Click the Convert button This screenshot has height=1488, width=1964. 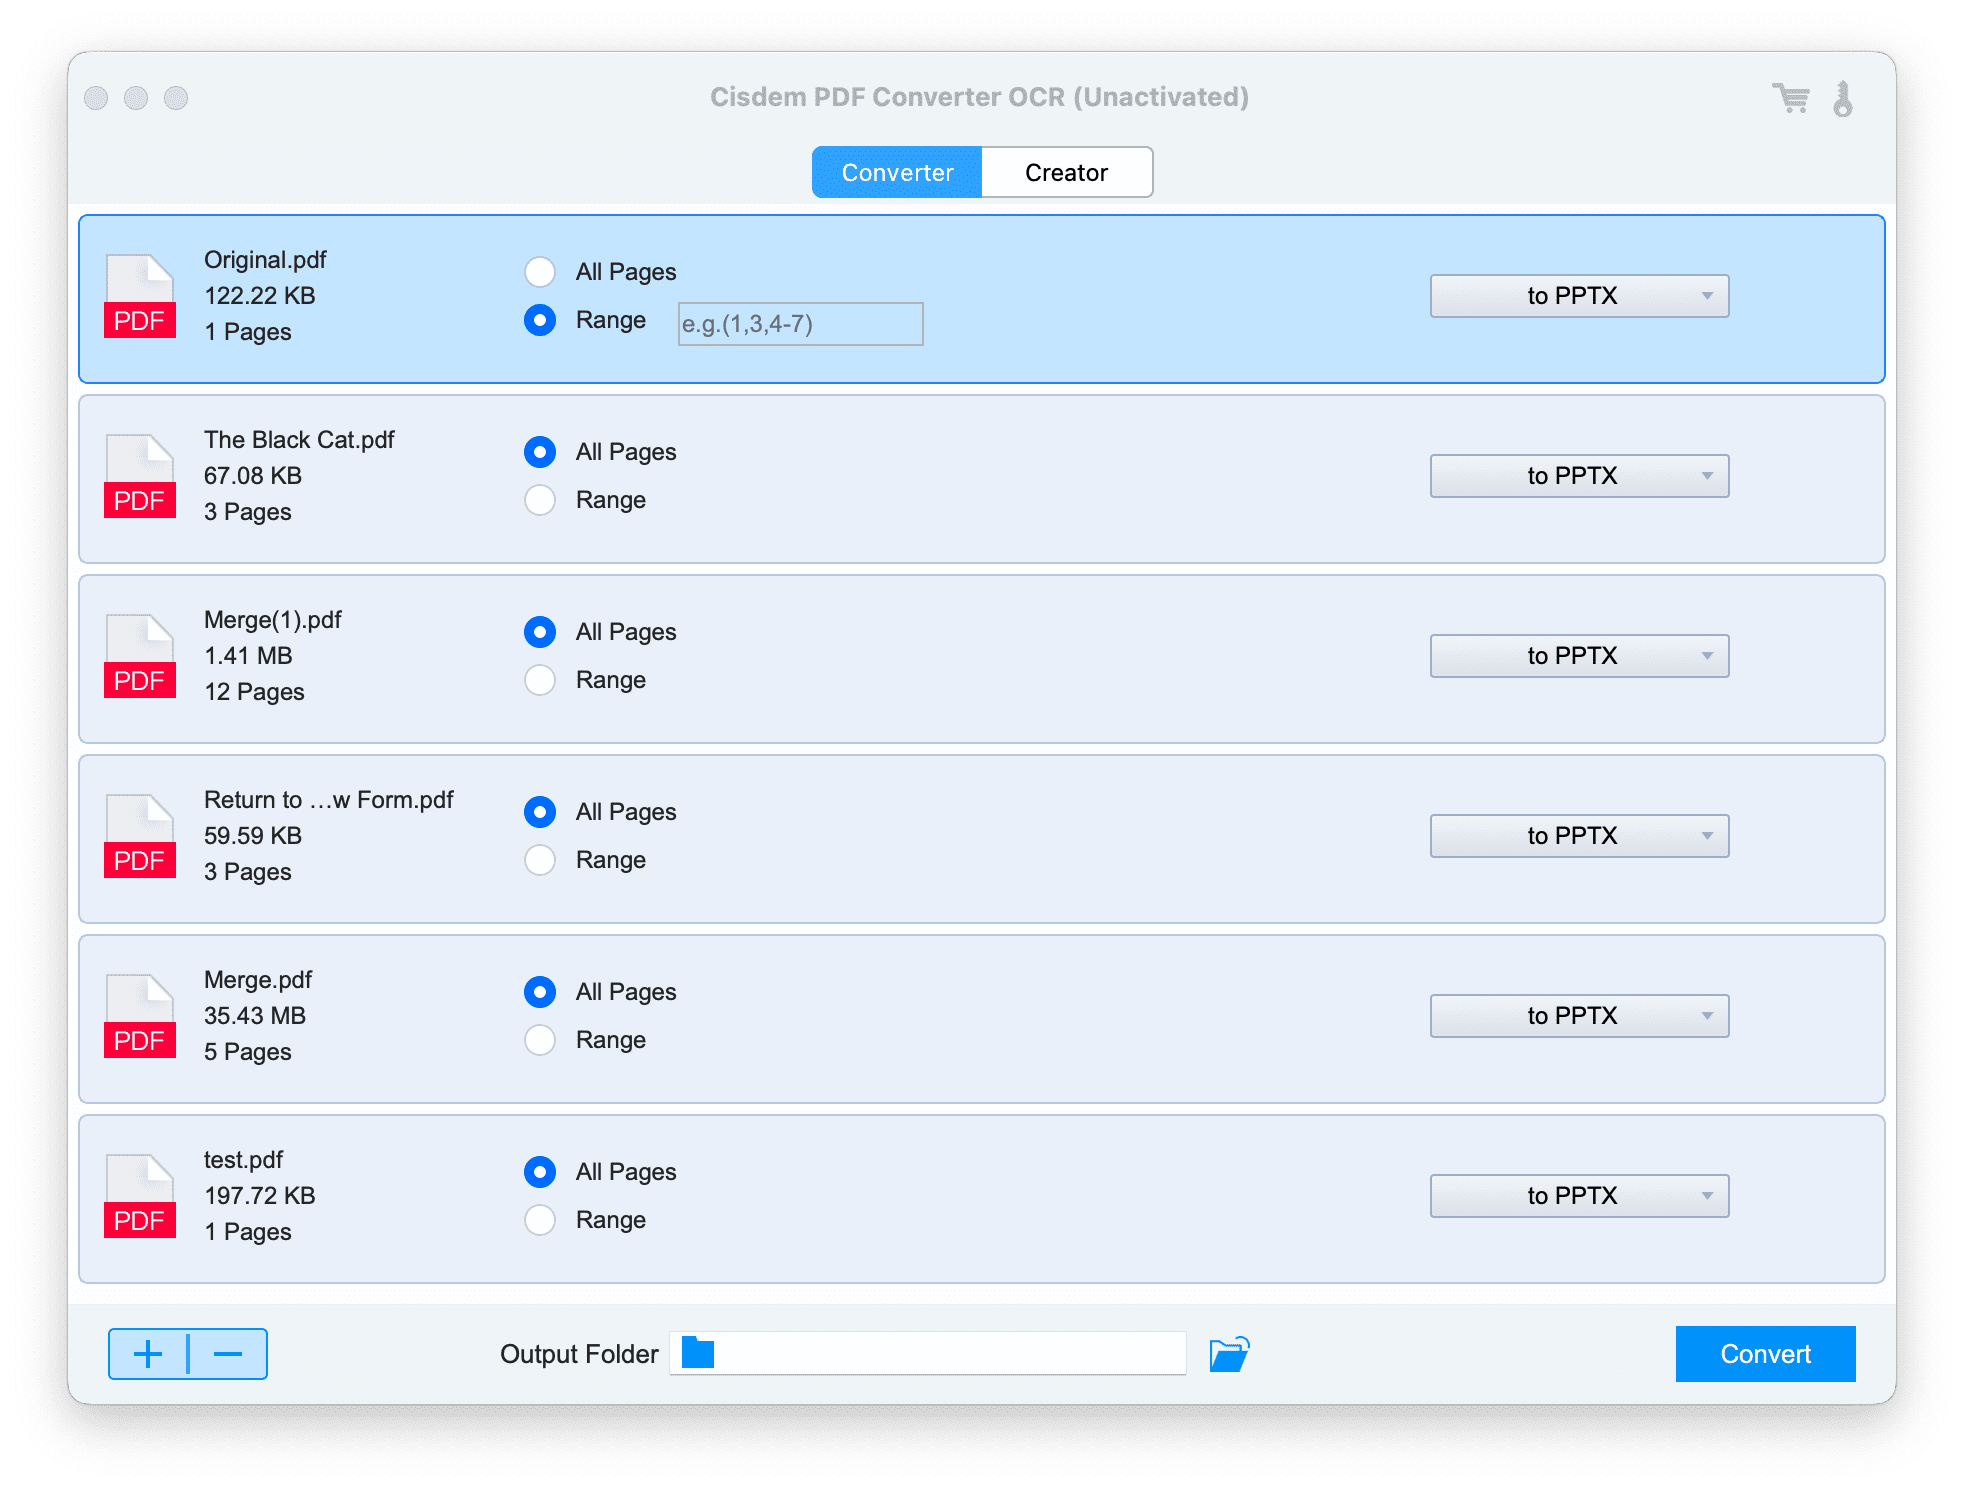[1765, 1354]
